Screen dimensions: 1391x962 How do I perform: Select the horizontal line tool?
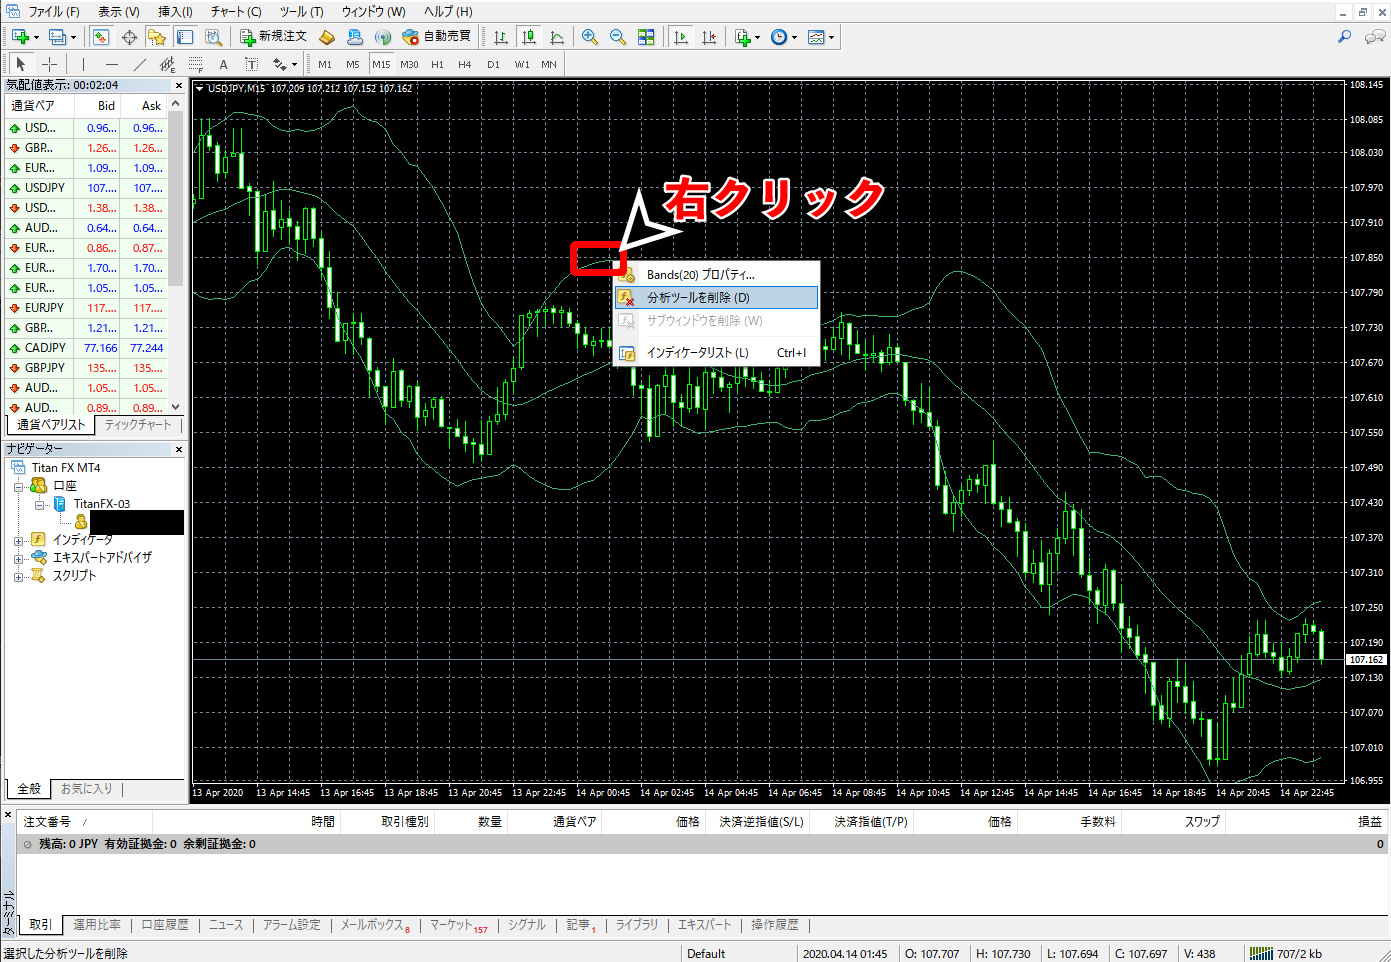pos(112,64)
